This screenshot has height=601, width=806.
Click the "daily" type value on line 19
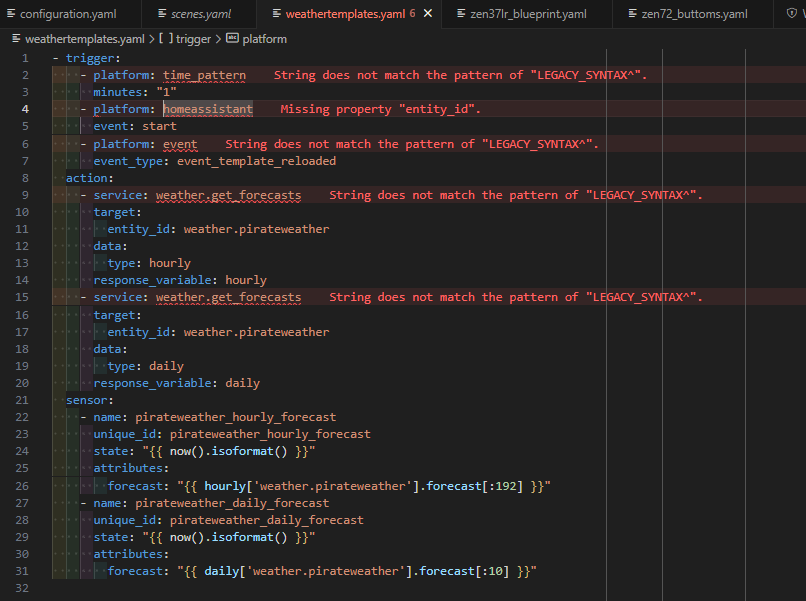(x=167, y=366)
